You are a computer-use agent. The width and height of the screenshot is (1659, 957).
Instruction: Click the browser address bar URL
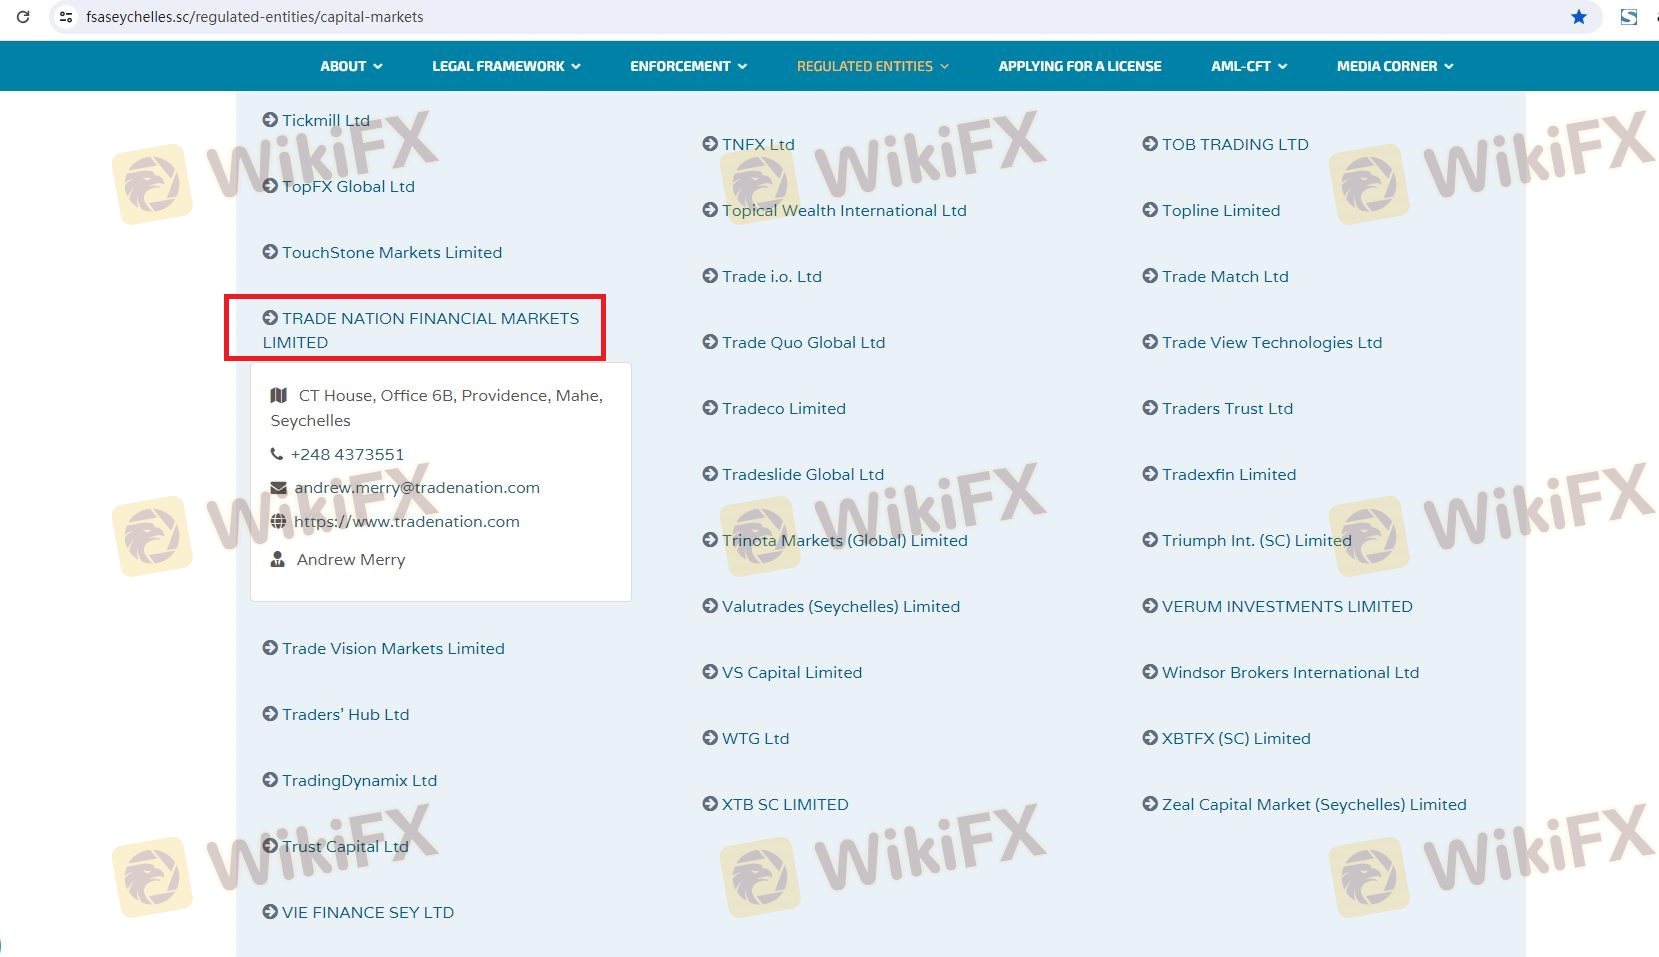[x=255, y=17]
